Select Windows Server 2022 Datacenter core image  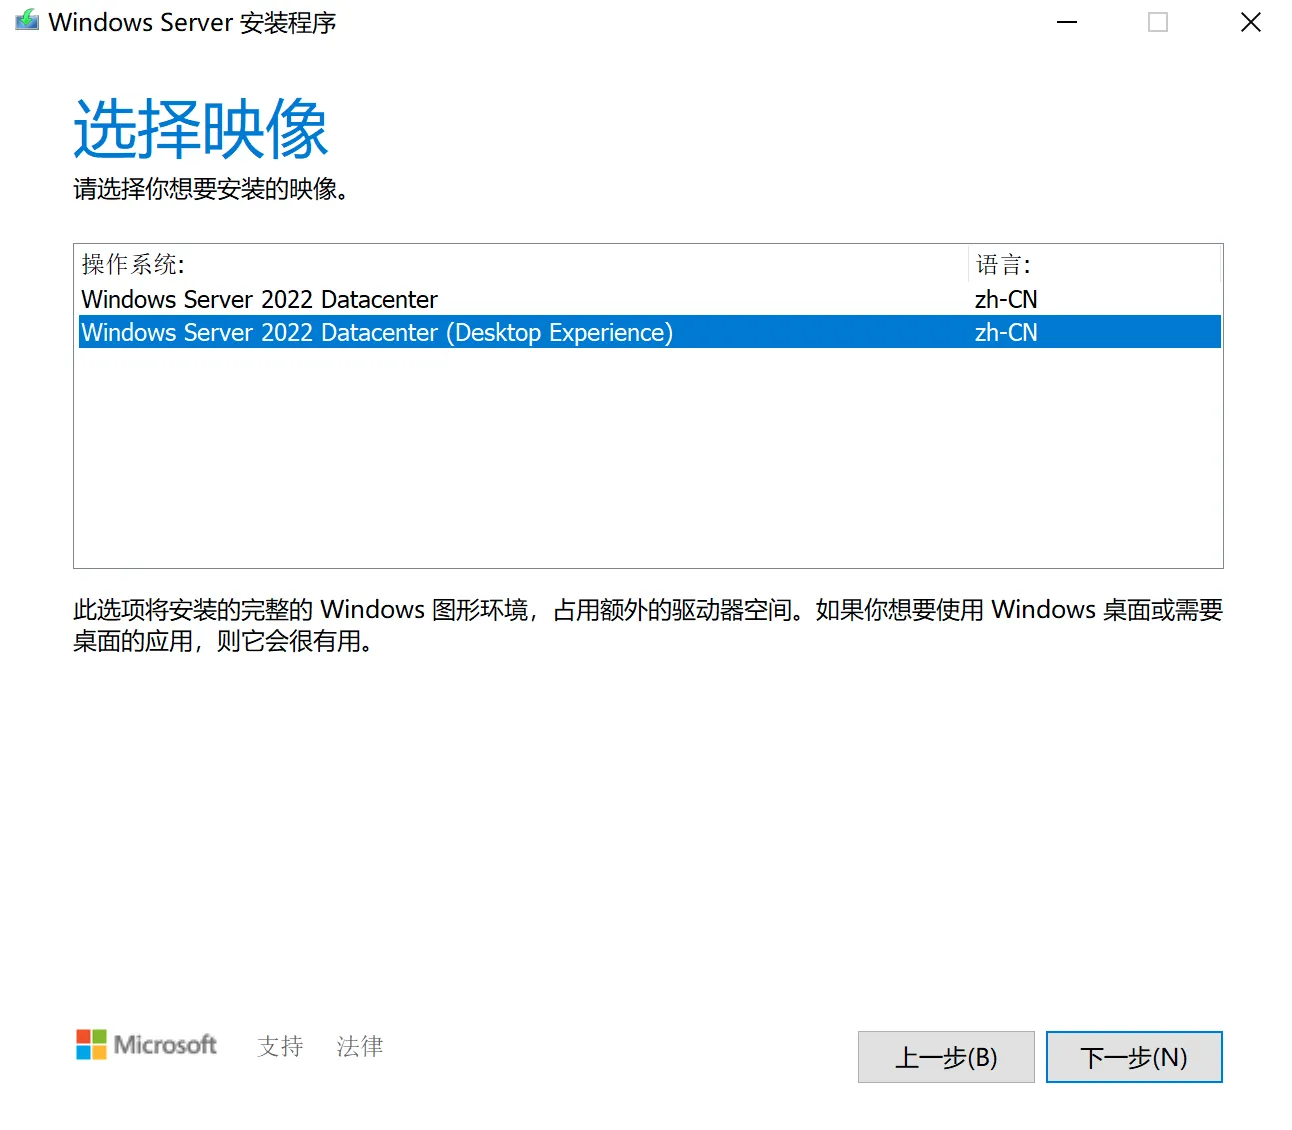click(649, 299)
